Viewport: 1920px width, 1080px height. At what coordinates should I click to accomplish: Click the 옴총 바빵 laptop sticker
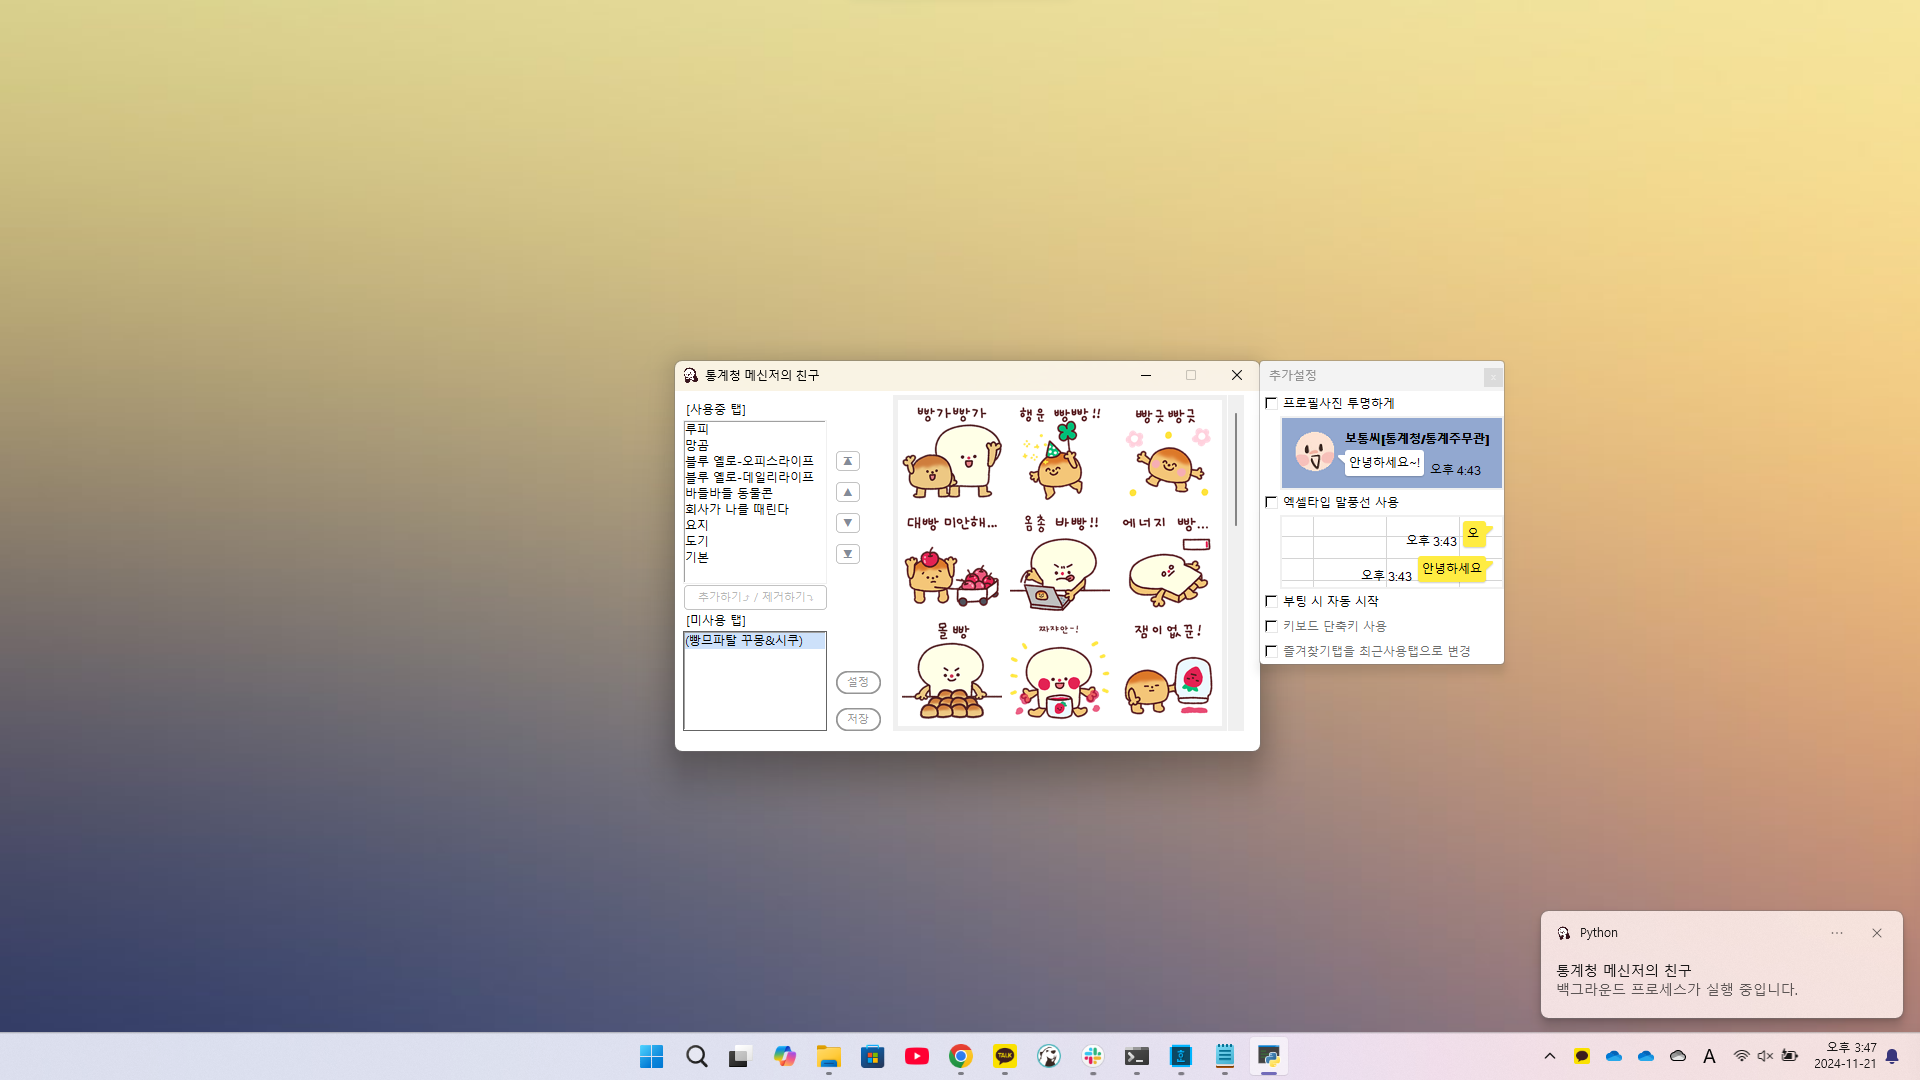coord(1059,562)
